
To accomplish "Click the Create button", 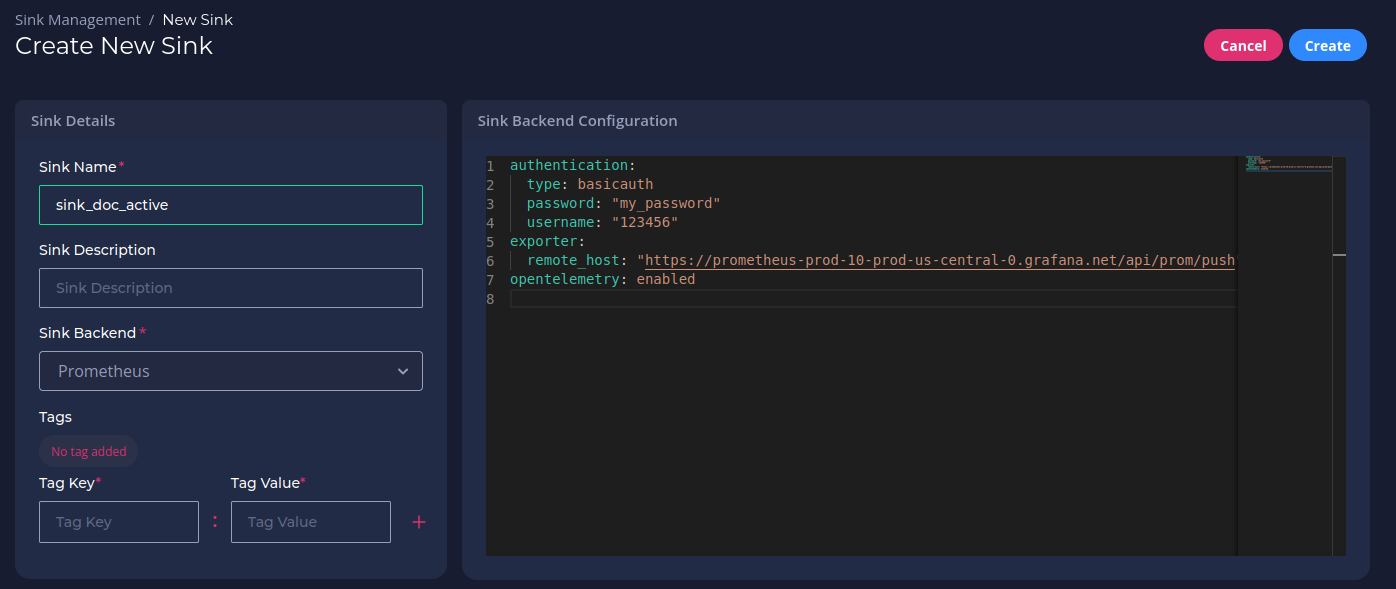I will (1328, 45).
